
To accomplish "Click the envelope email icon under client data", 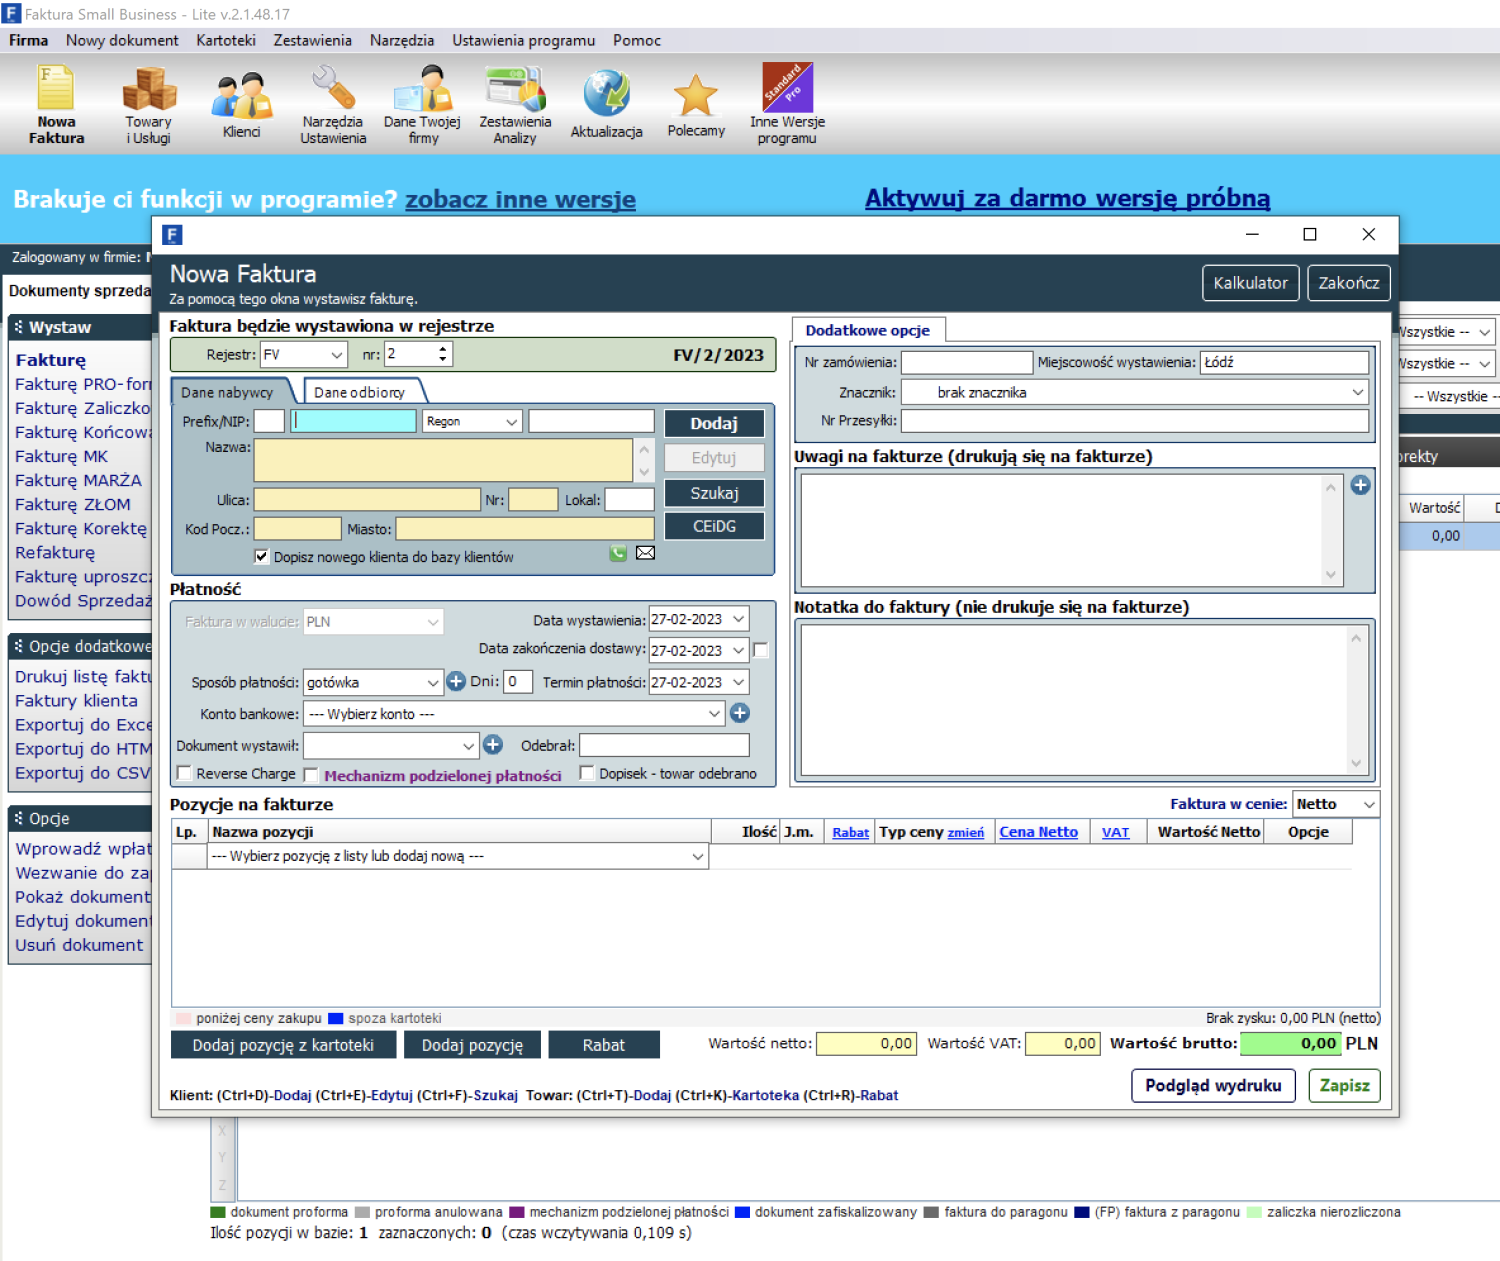I will pos(646,553).
